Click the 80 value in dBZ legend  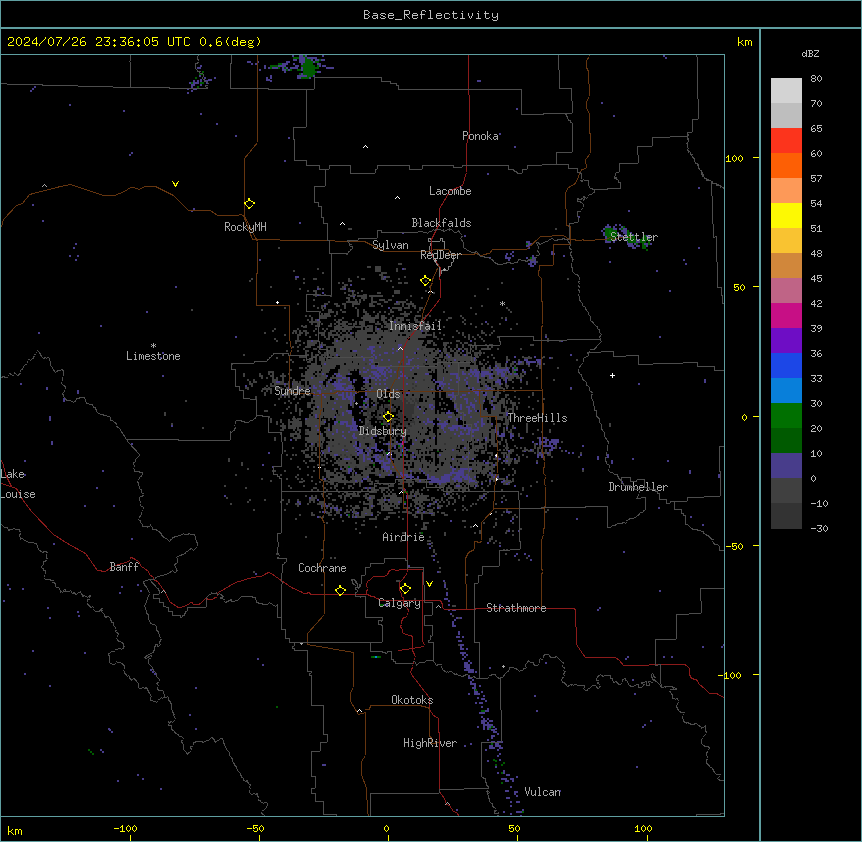pyautogui.click(x=816, y=79)
